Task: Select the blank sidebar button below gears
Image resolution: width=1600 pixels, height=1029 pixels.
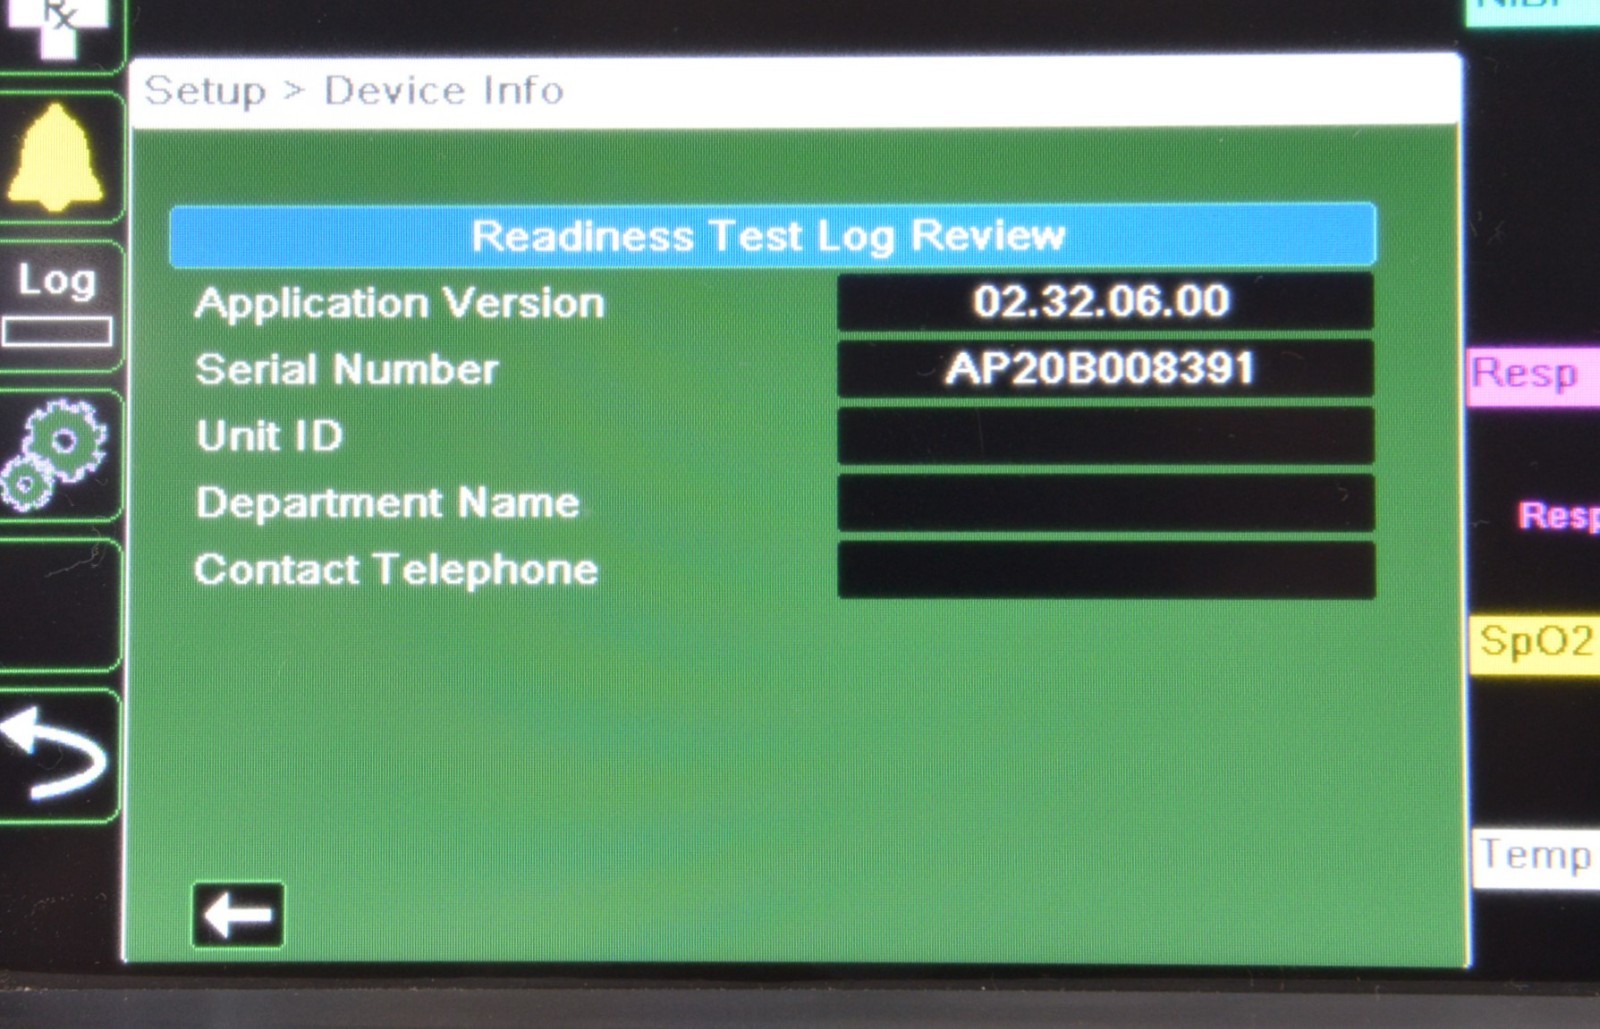Action: [58, 604]
